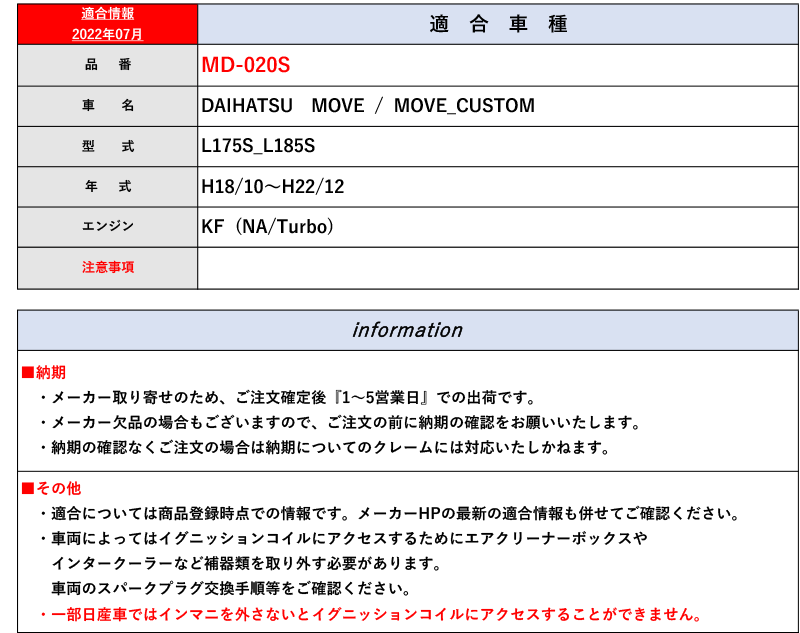Click the line mentioning 1～5営業日 shipping
This screenshot has width=800, height=633.
tap(288, 397)
